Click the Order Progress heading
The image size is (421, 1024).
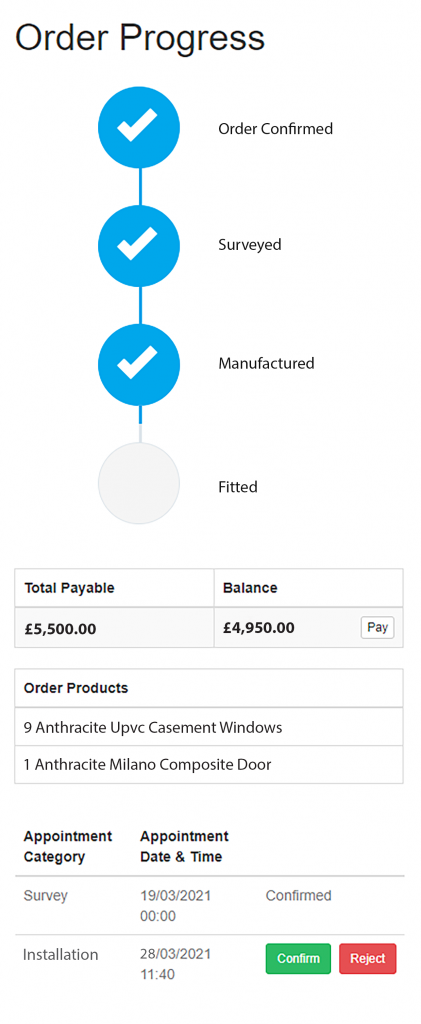tap(140, 37)
